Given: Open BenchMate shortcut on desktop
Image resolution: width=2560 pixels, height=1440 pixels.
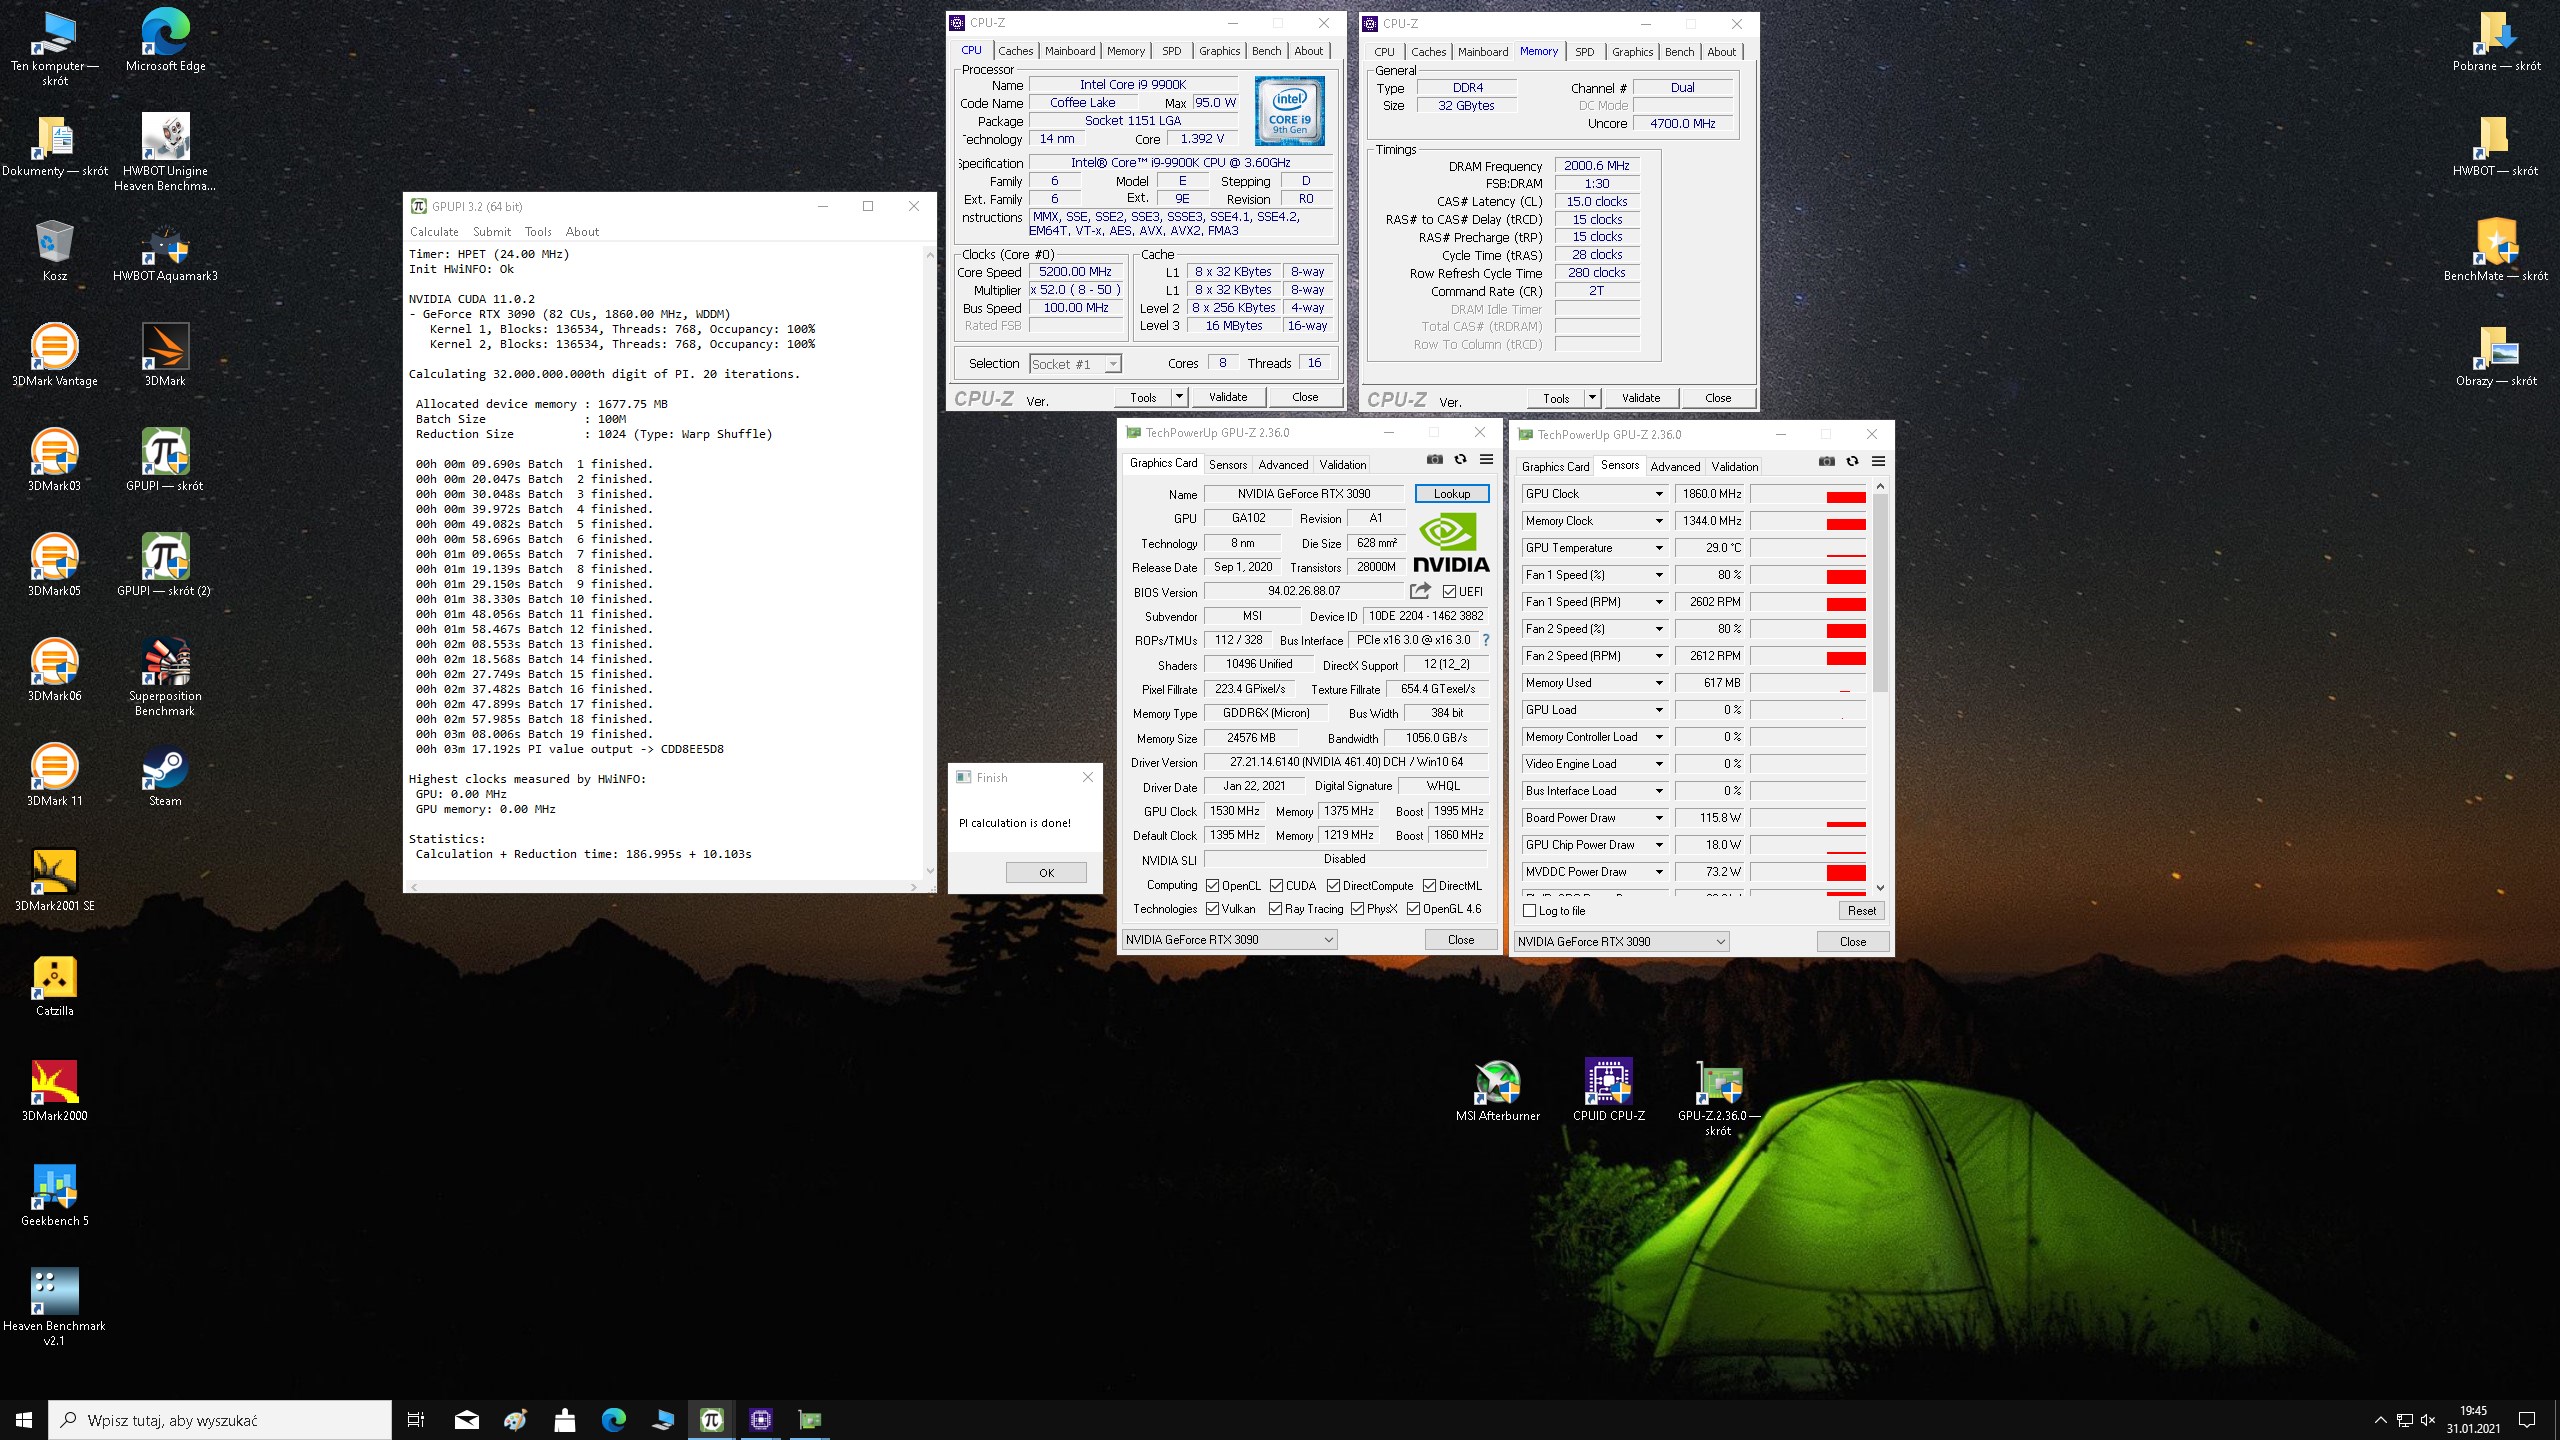Looking at the screenshot, I should pyautogui.click(x=2496, y=251).
